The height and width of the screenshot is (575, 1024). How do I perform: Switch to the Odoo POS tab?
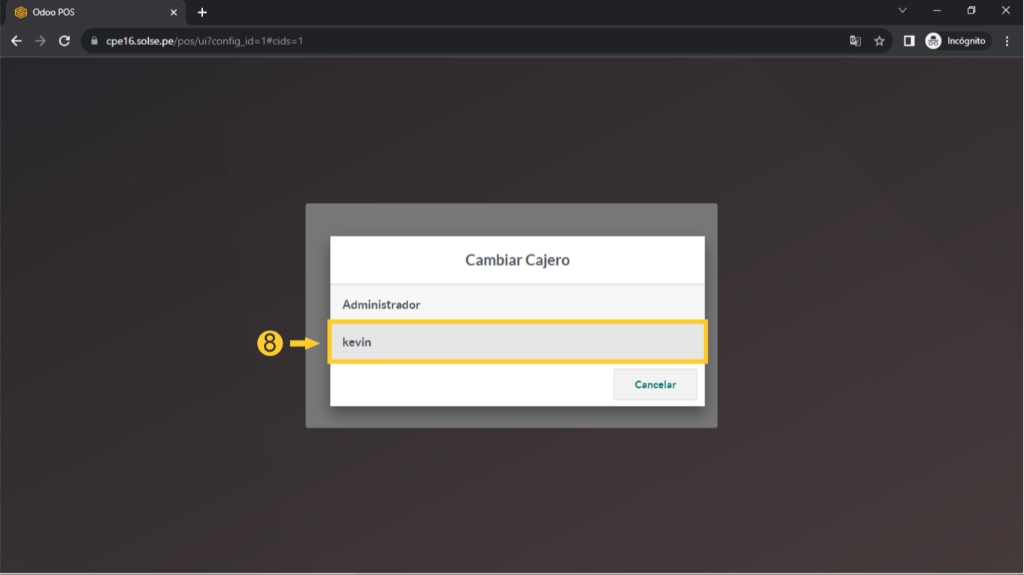90,12
